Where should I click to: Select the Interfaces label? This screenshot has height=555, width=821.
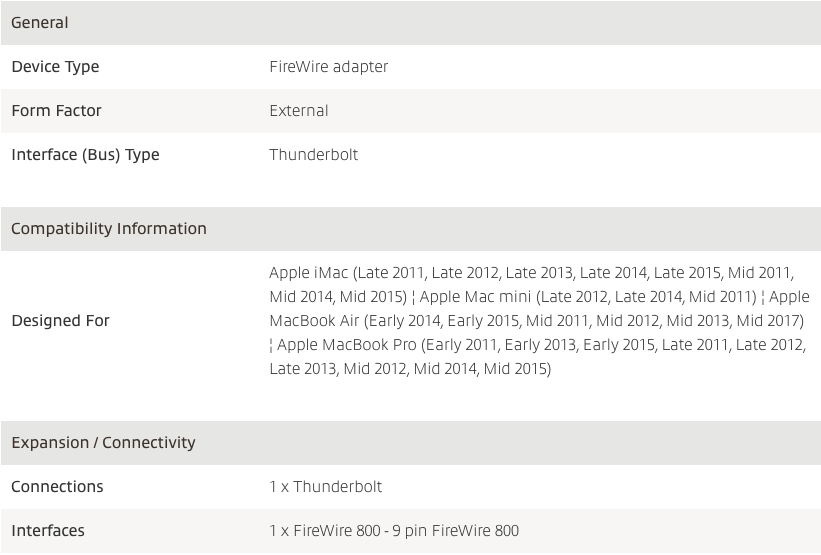tap(48, 531)
